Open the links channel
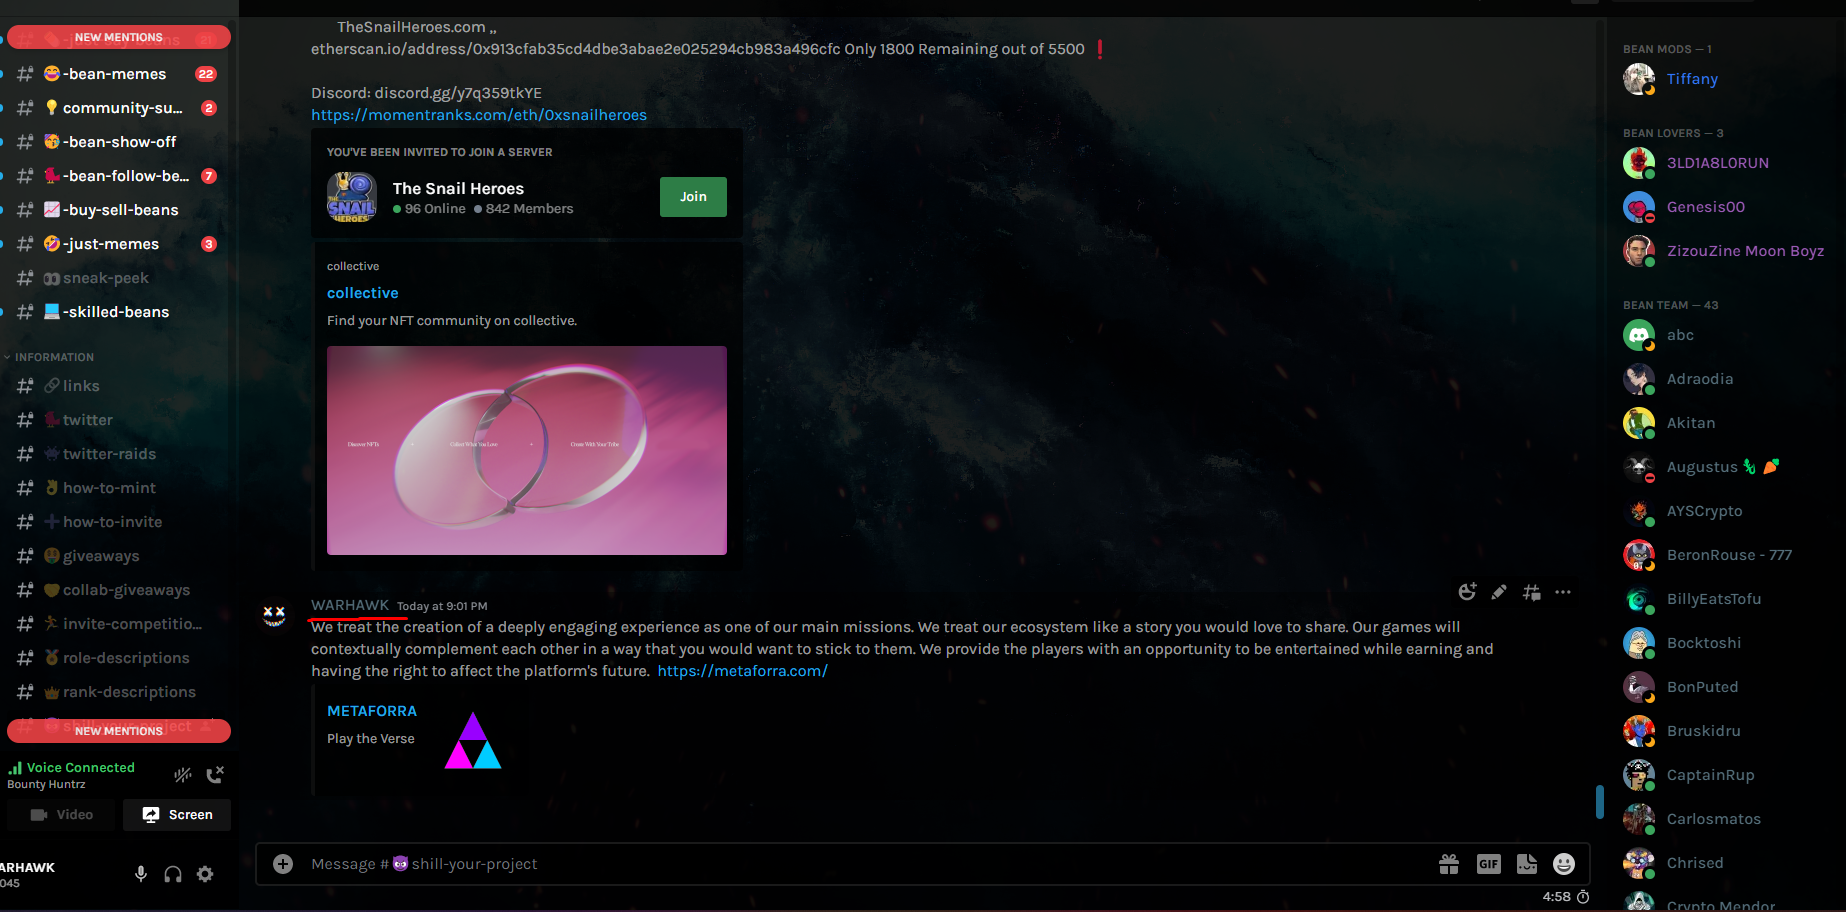Viewport: 1846px width, 912px height. [x=119, y=386]
